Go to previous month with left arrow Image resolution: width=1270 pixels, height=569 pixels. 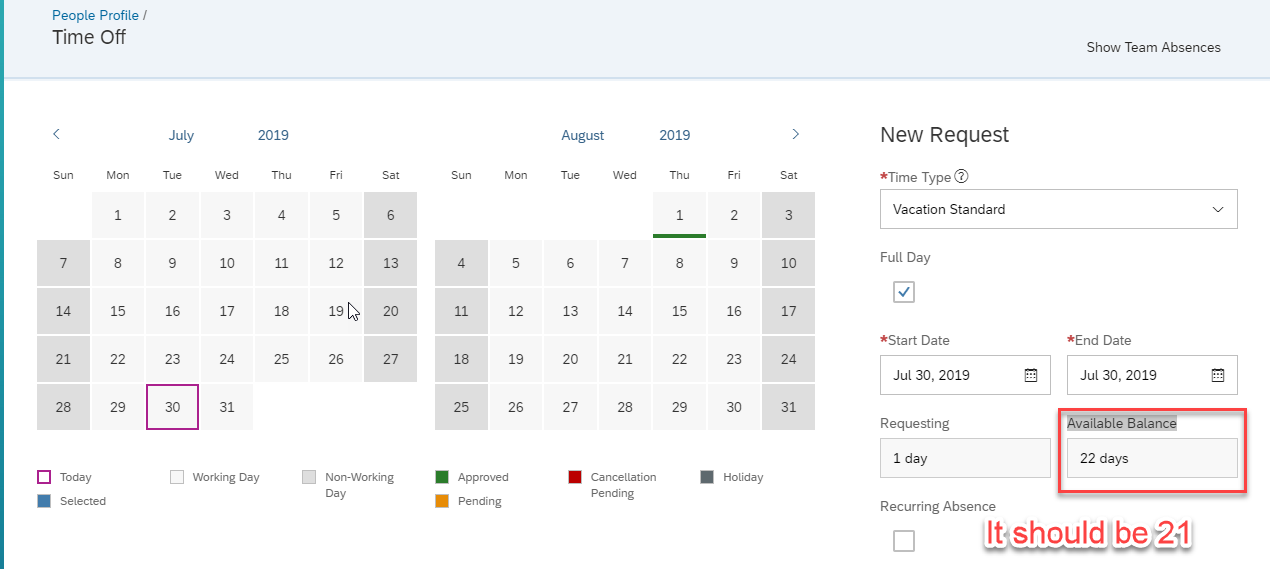[x=57, y=134]
